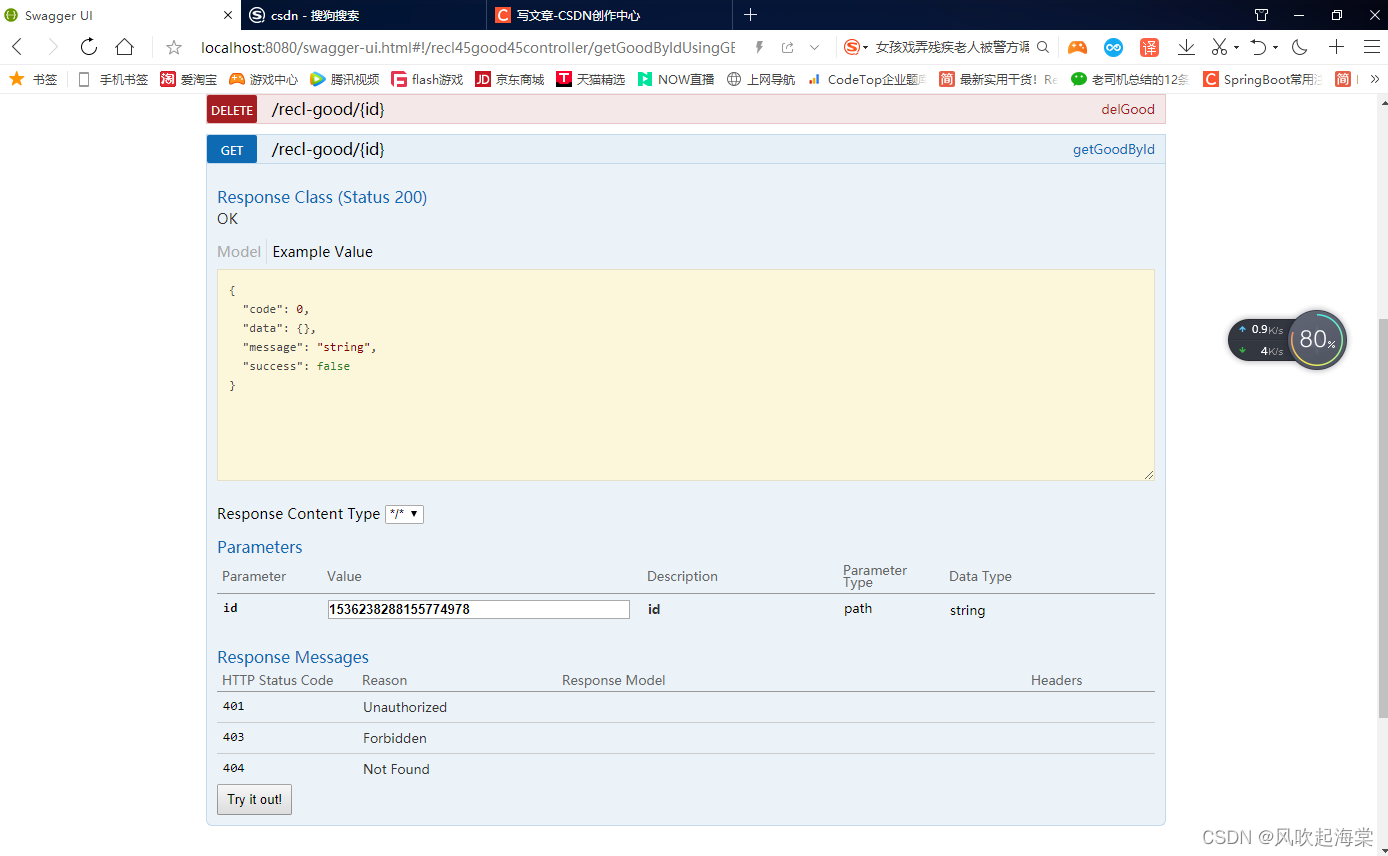
Task: Toggle night mode with the moon icon
Action: click(1299, 47)
